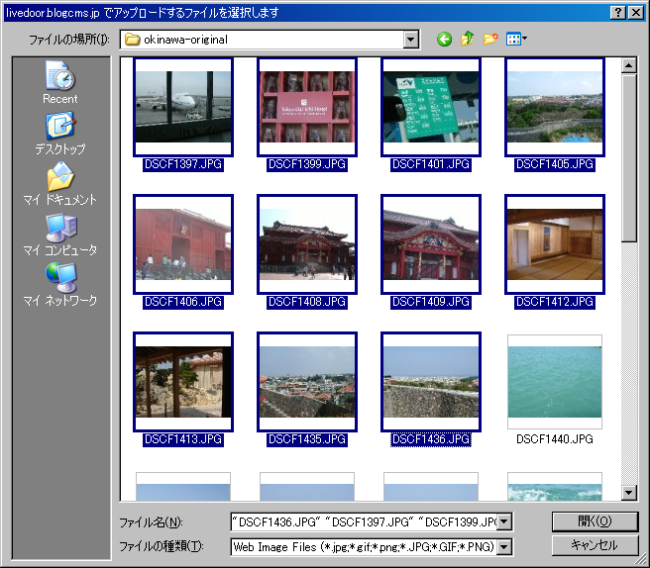Click the scroll down arrow of file list
Image resolution: width=650 pixels, height=568 pixels.
[629, 493]
